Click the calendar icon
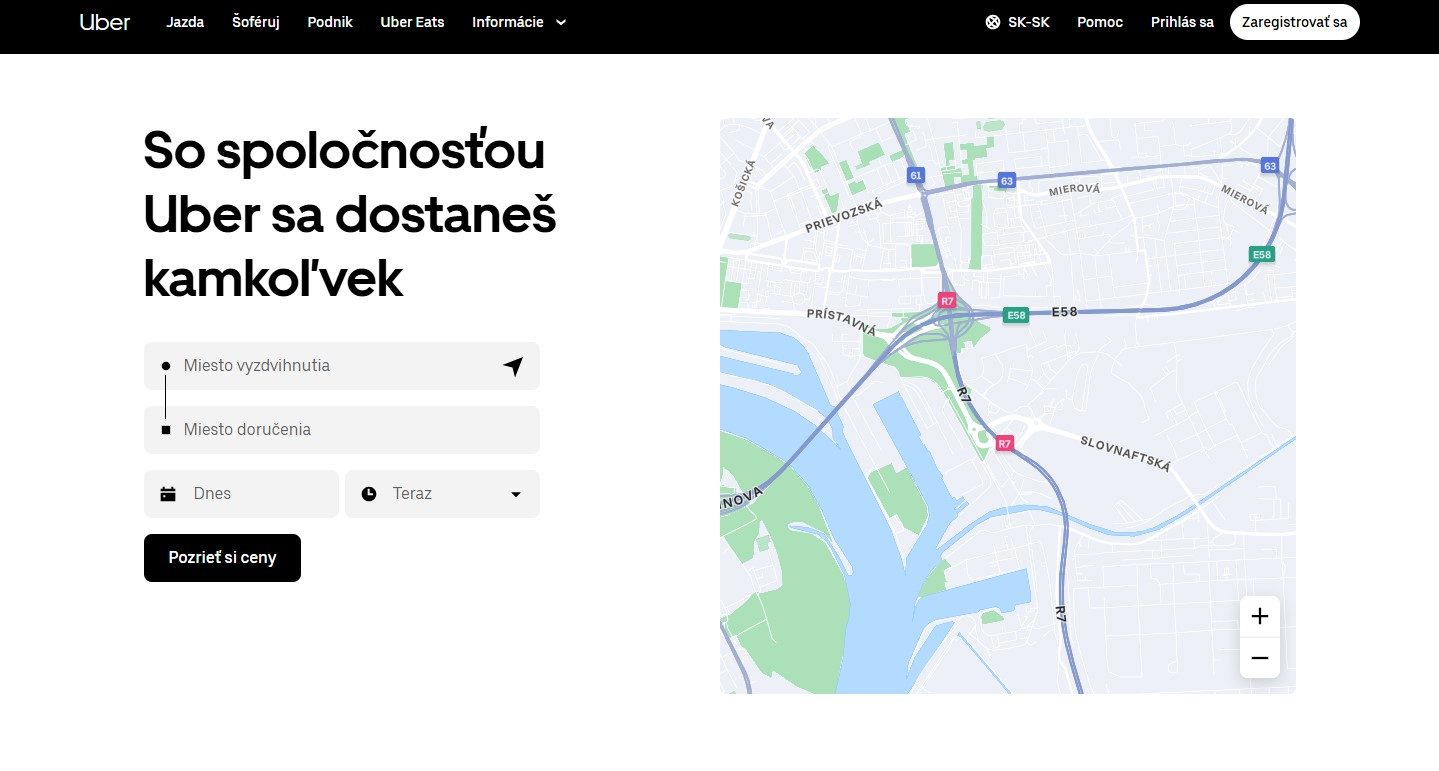The width and height of the screenshot is (1439, 771). click(168, 494)
